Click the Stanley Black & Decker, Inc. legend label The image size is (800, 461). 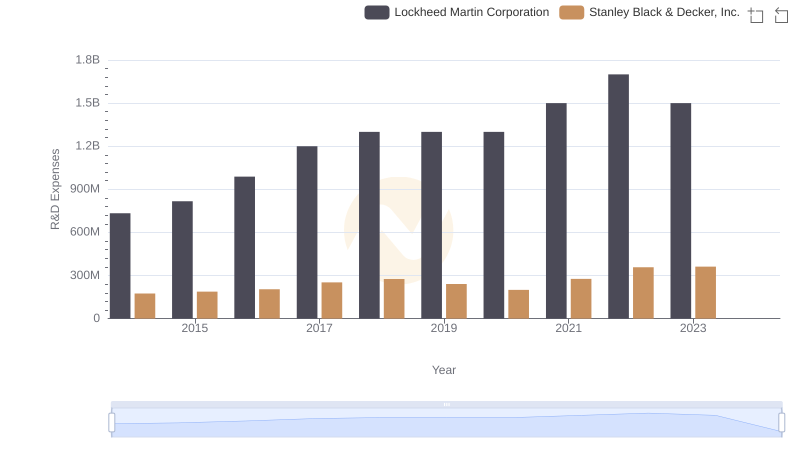pos(664,13)
